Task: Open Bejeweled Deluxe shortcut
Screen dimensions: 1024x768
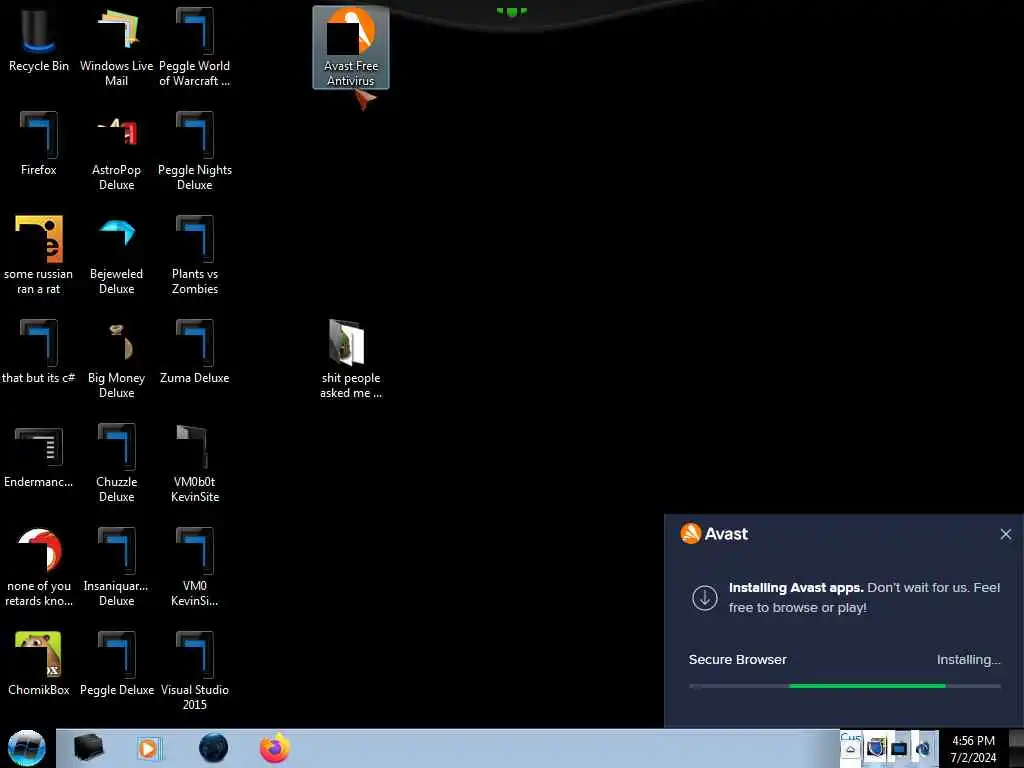Action: tap(116, 255)
